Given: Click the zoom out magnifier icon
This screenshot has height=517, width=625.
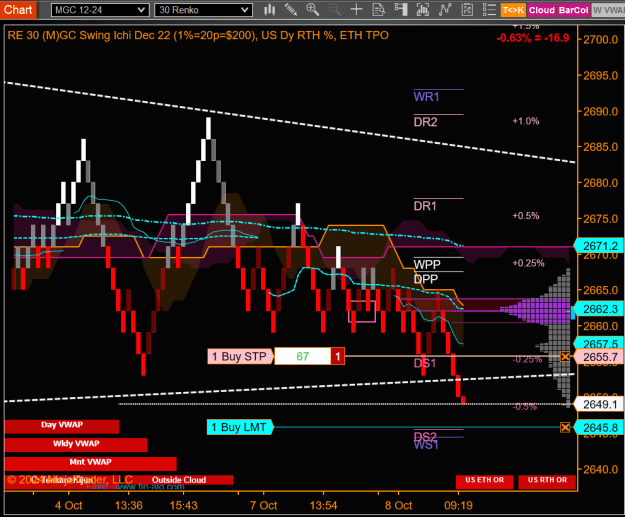Looking at the screenshot, I should (334, 10).
